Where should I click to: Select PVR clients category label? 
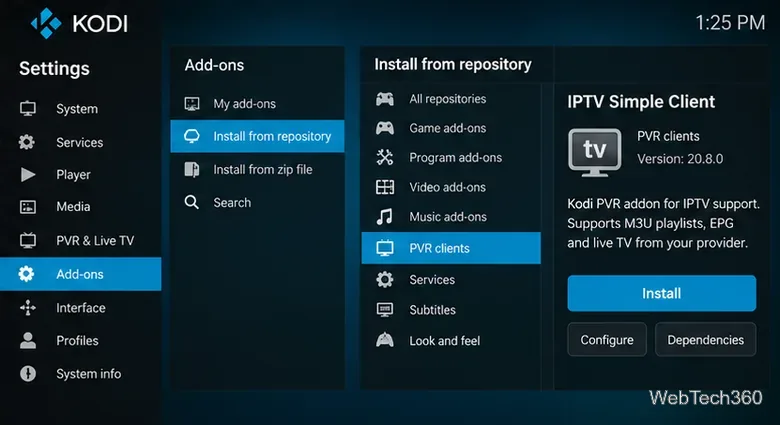coord(439,248)
